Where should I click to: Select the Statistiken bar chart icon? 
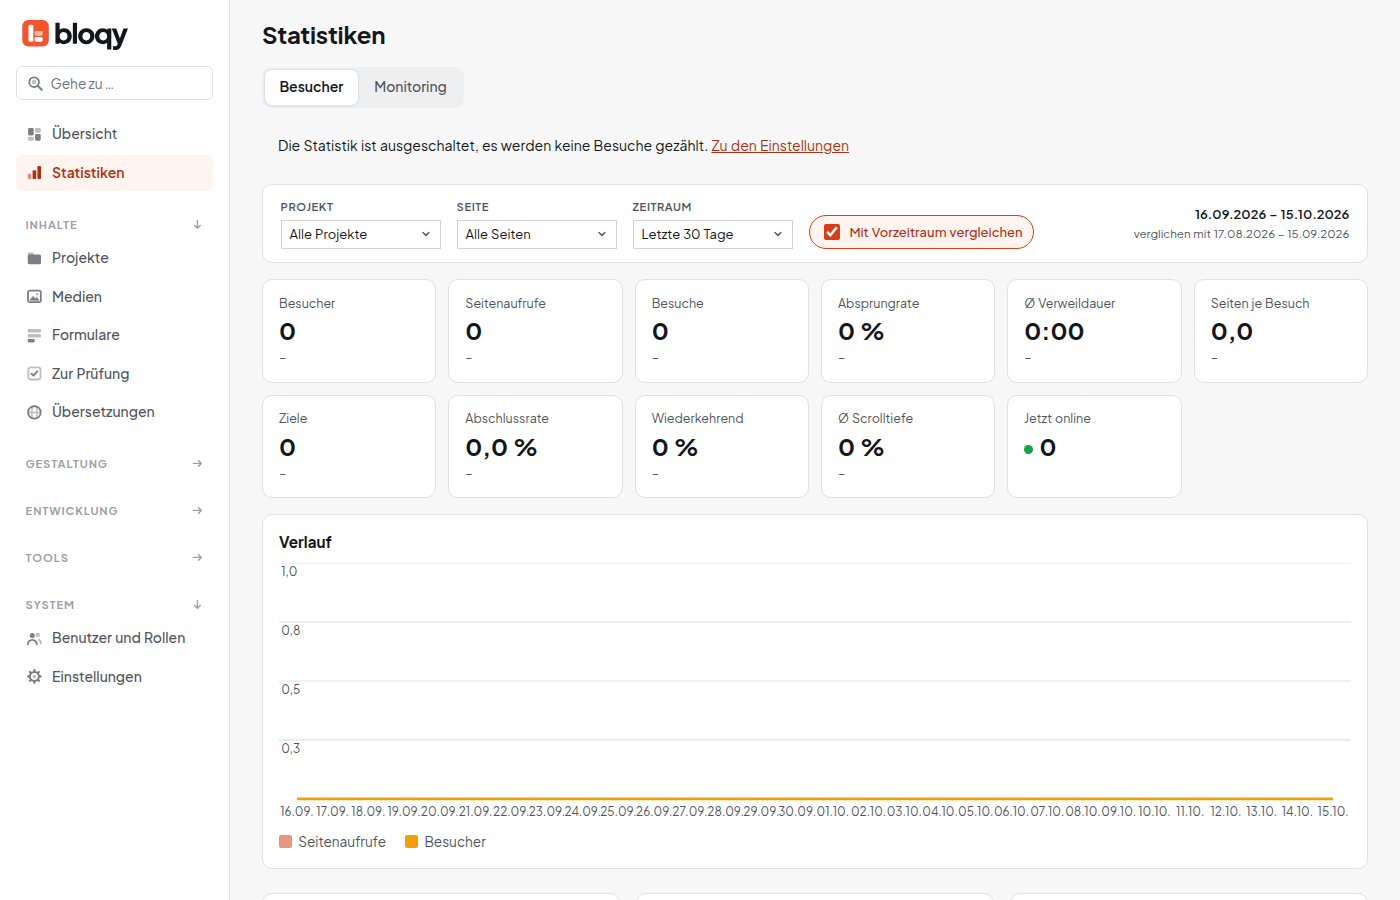point(34,173)
